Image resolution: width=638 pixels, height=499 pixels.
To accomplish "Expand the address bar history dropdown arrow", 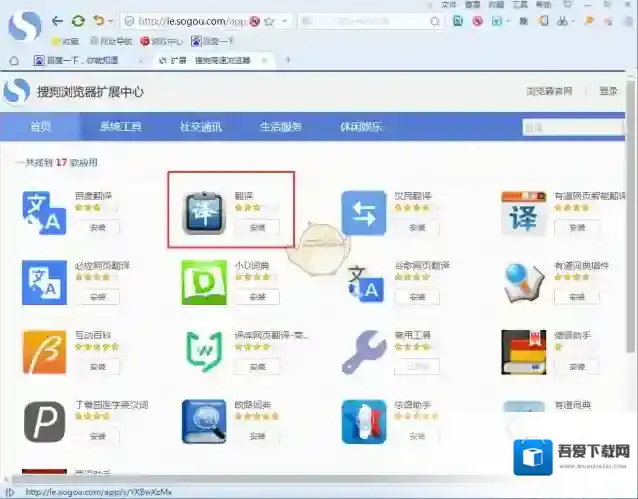I will 284,21.
